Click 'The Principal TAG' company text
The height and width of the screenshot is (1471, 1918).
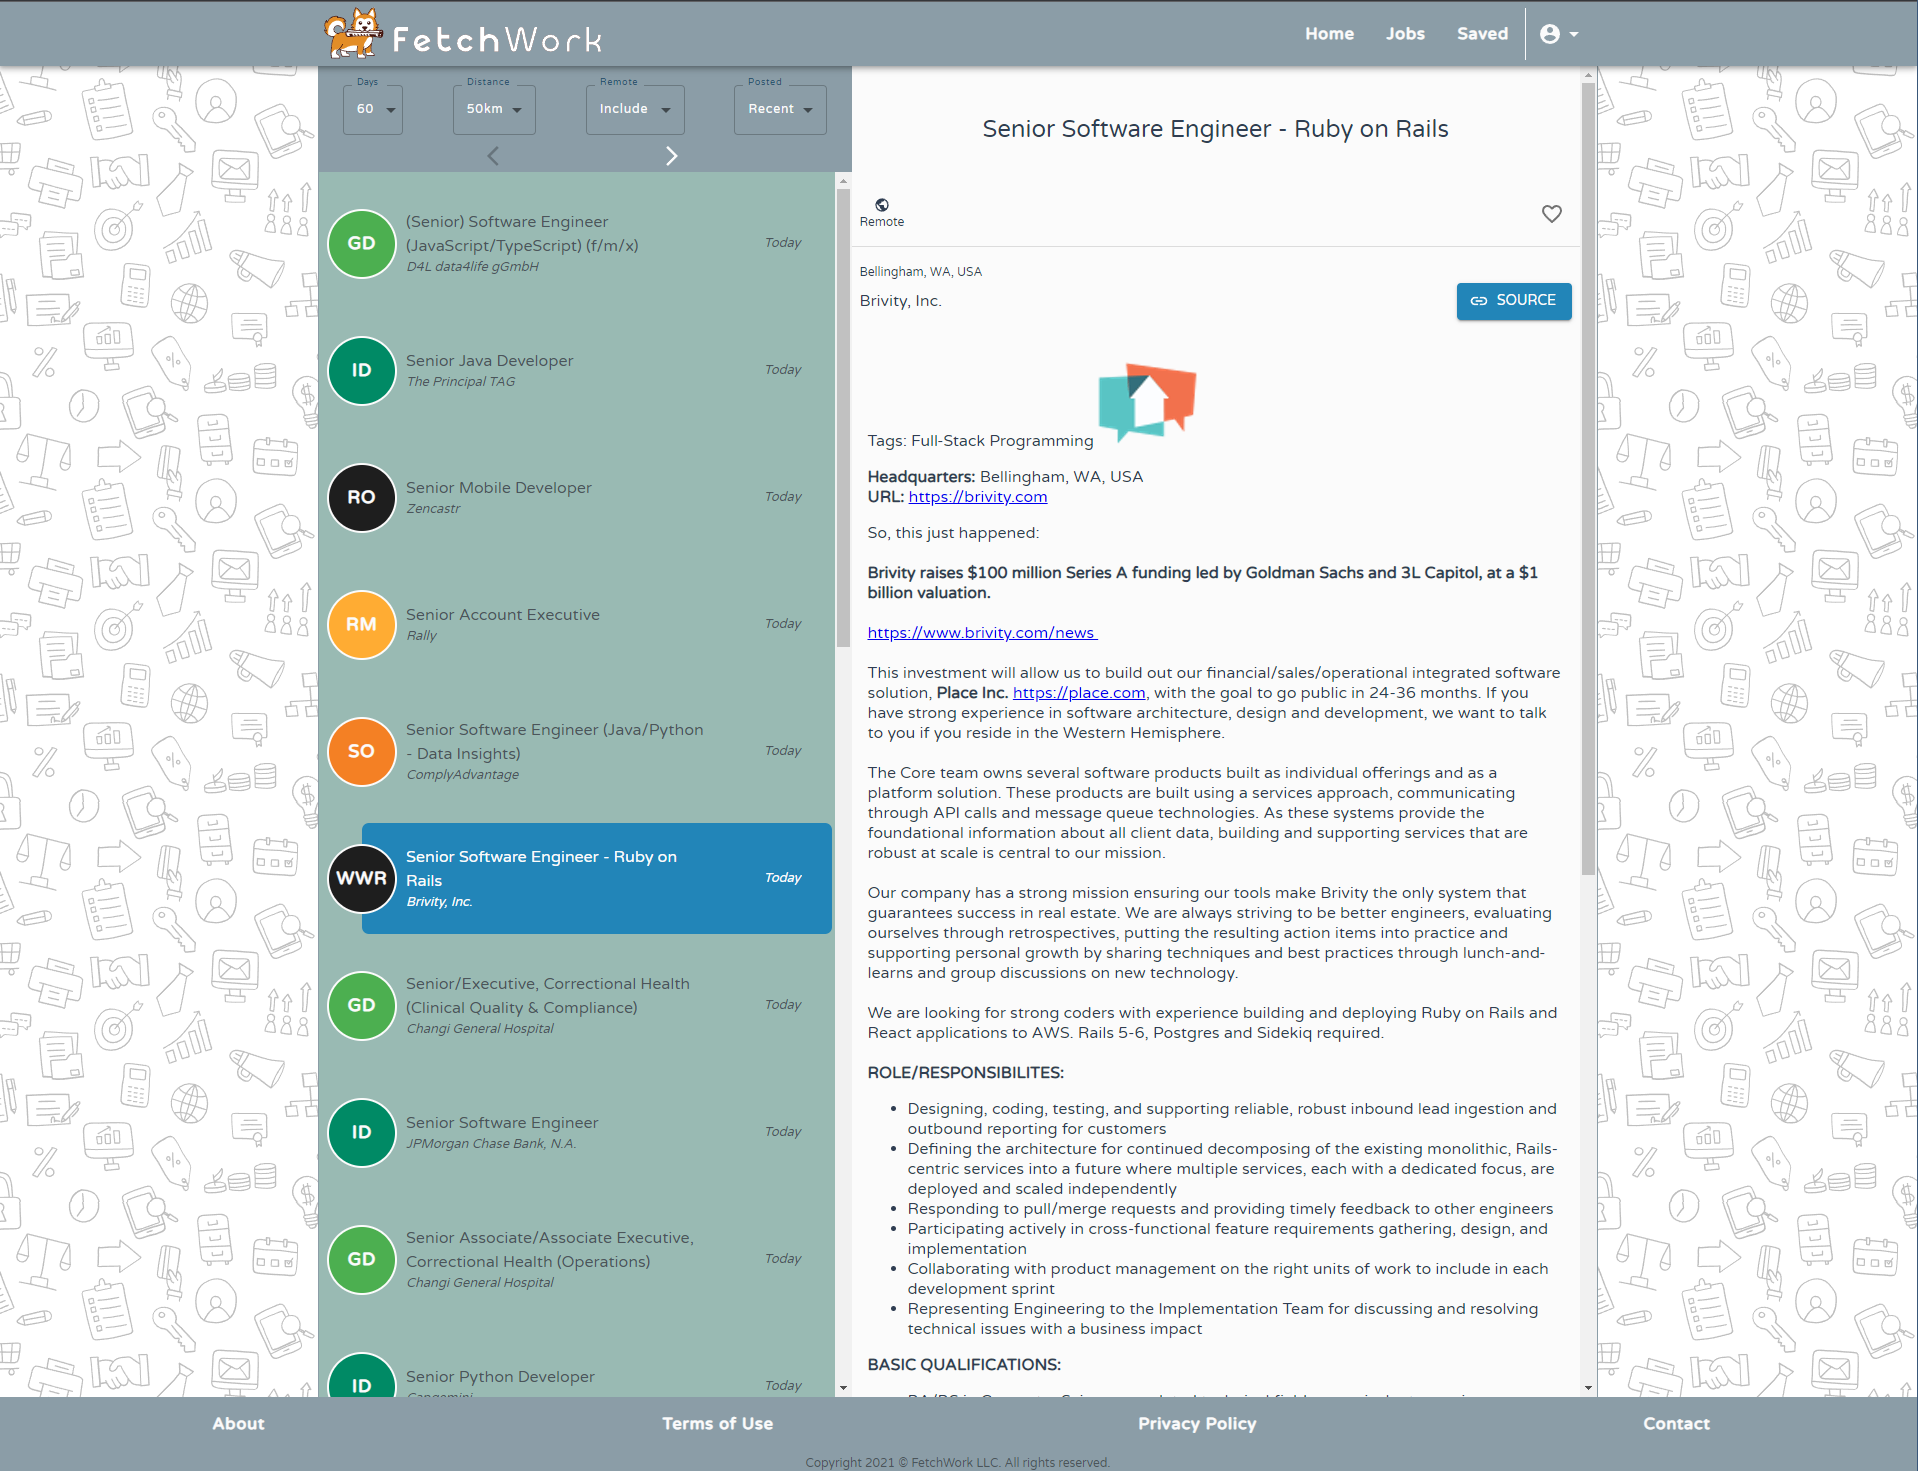pos(460,382)
